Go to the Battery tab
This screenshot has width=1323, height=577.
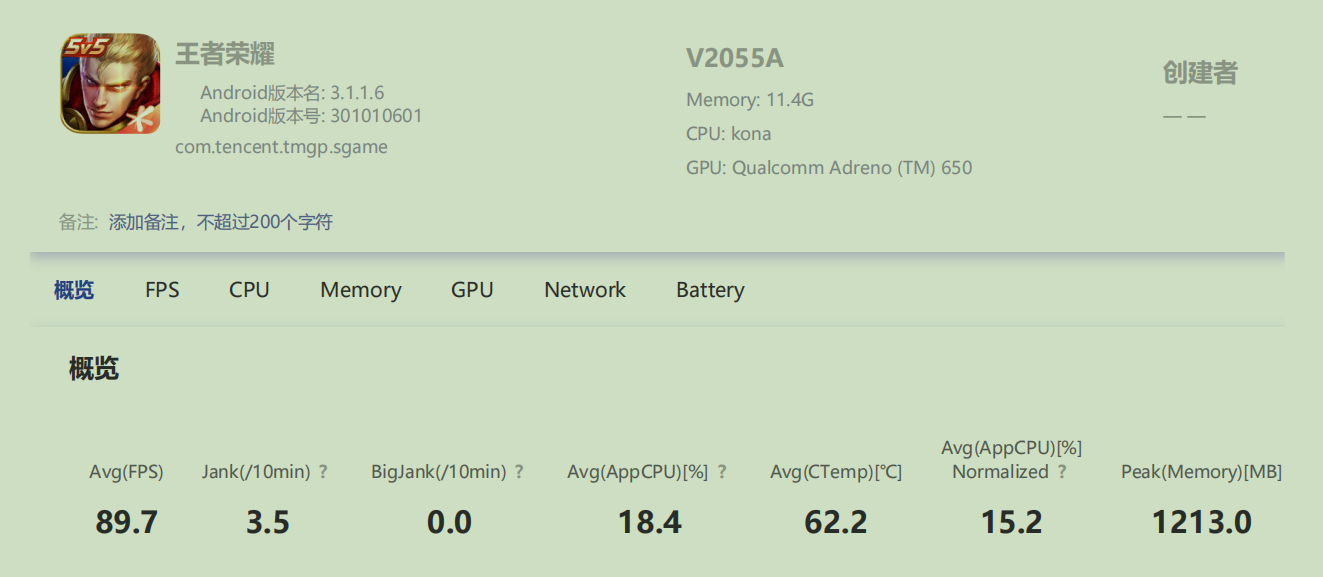pyautogui.click(x=710, y=290)
